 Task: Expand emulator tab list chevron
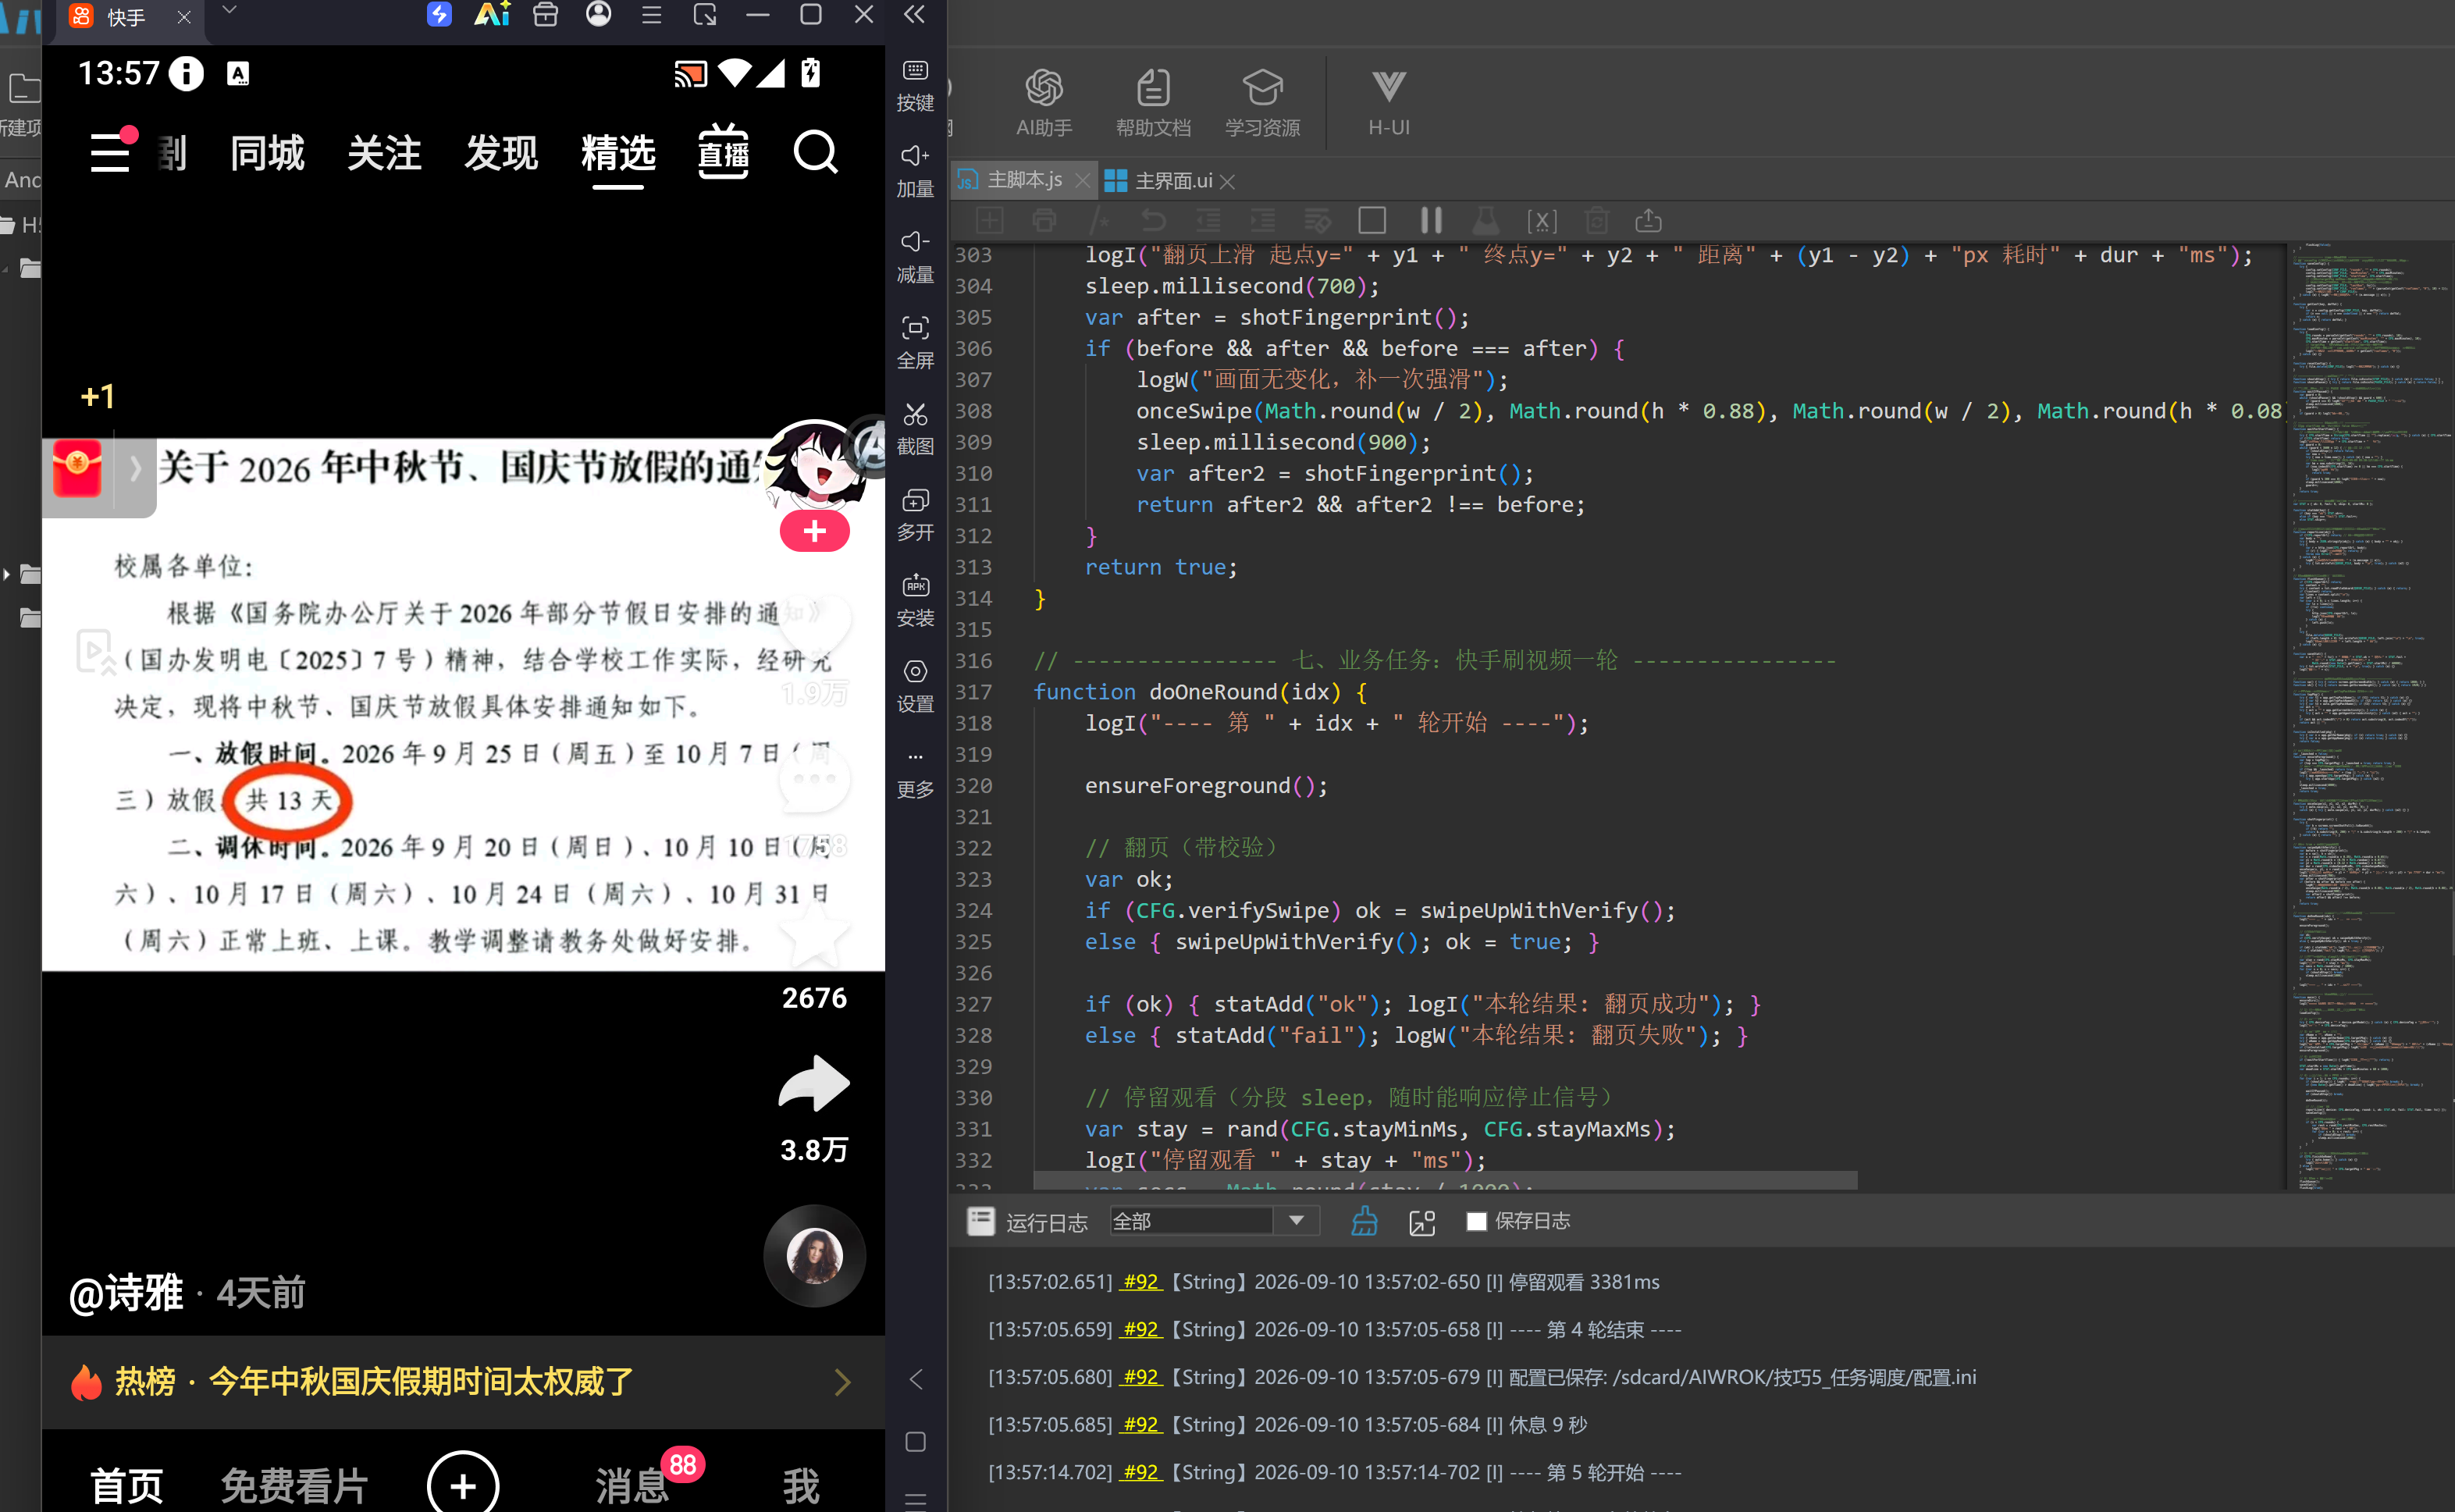point(229,11)
